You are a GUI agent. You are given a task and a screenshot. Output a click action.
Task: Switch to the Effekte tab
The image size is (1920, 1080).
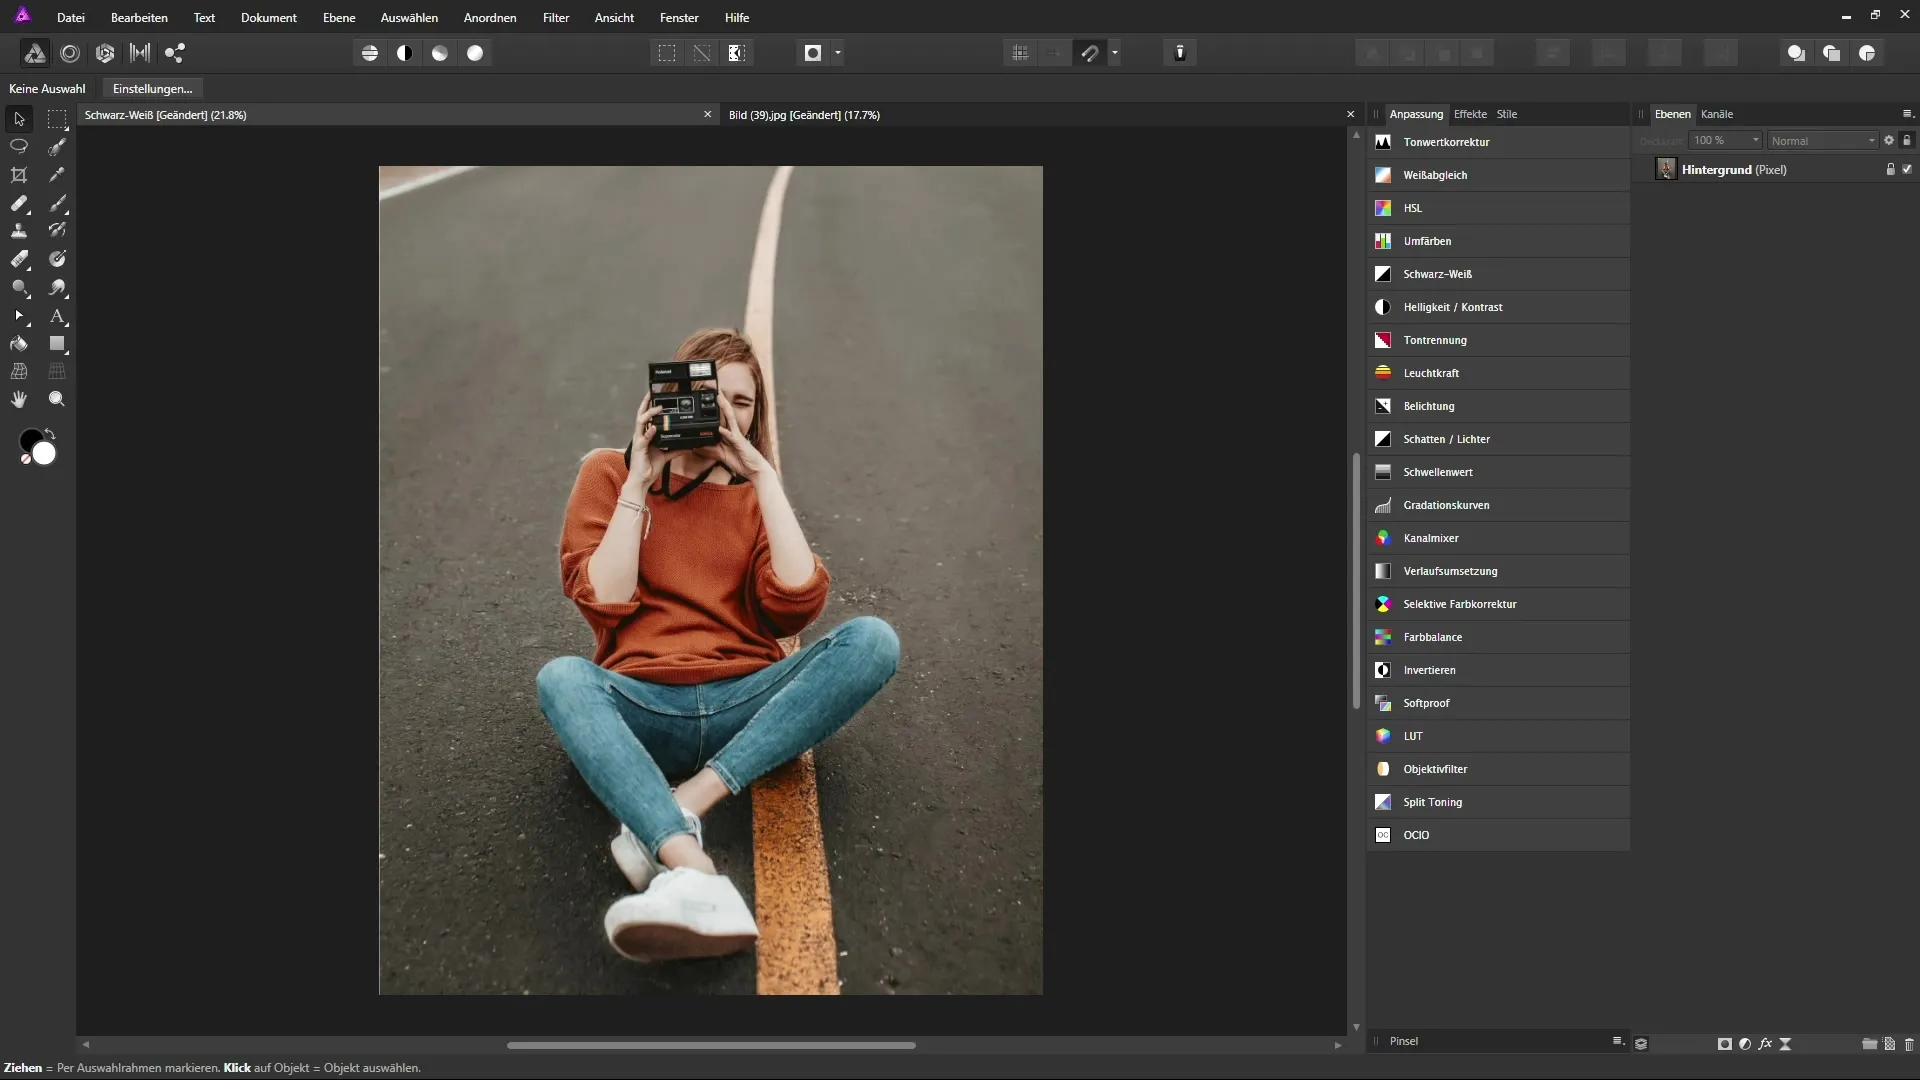tap(1470, 114)
